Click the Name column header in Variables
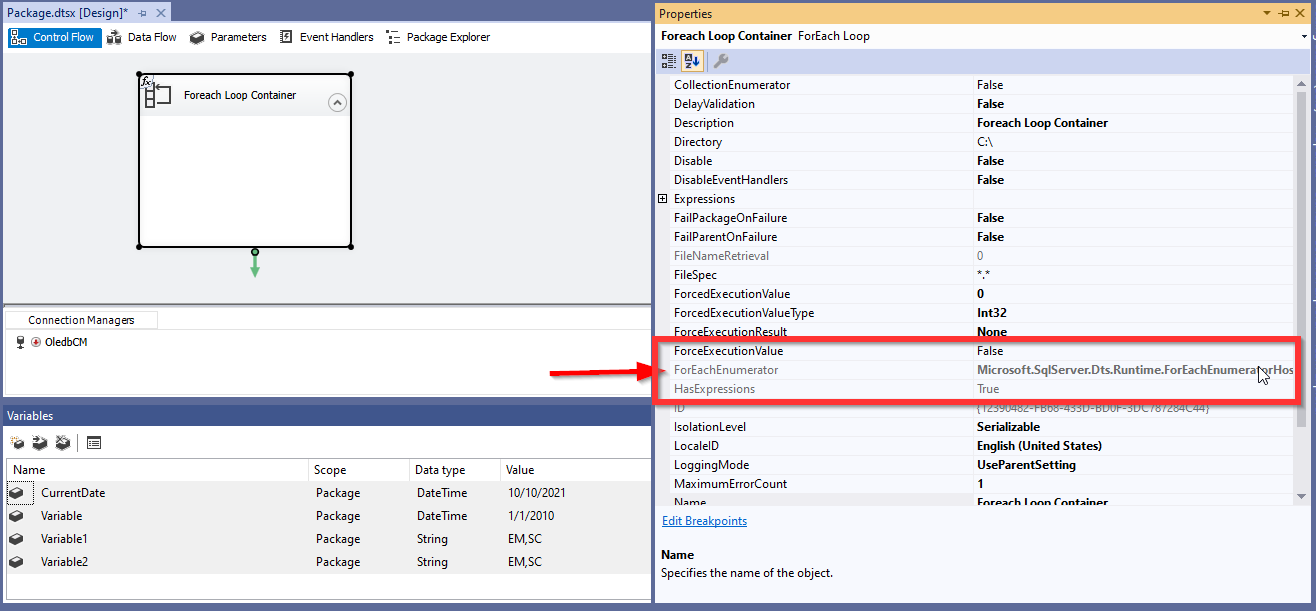The width and height of the screenshot is (1316, 611). click(x=157, y=470)
